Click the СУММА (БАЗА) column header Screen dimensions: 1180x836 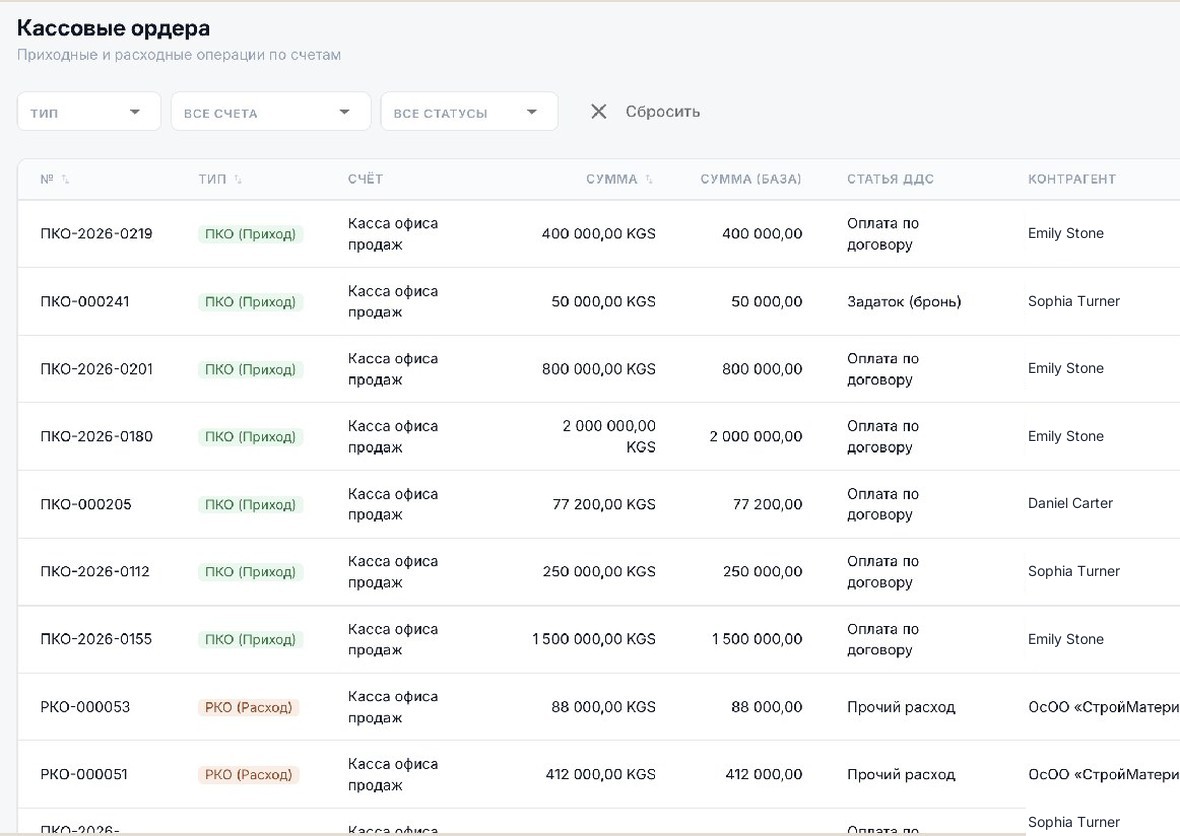click(x=751, y=179)
